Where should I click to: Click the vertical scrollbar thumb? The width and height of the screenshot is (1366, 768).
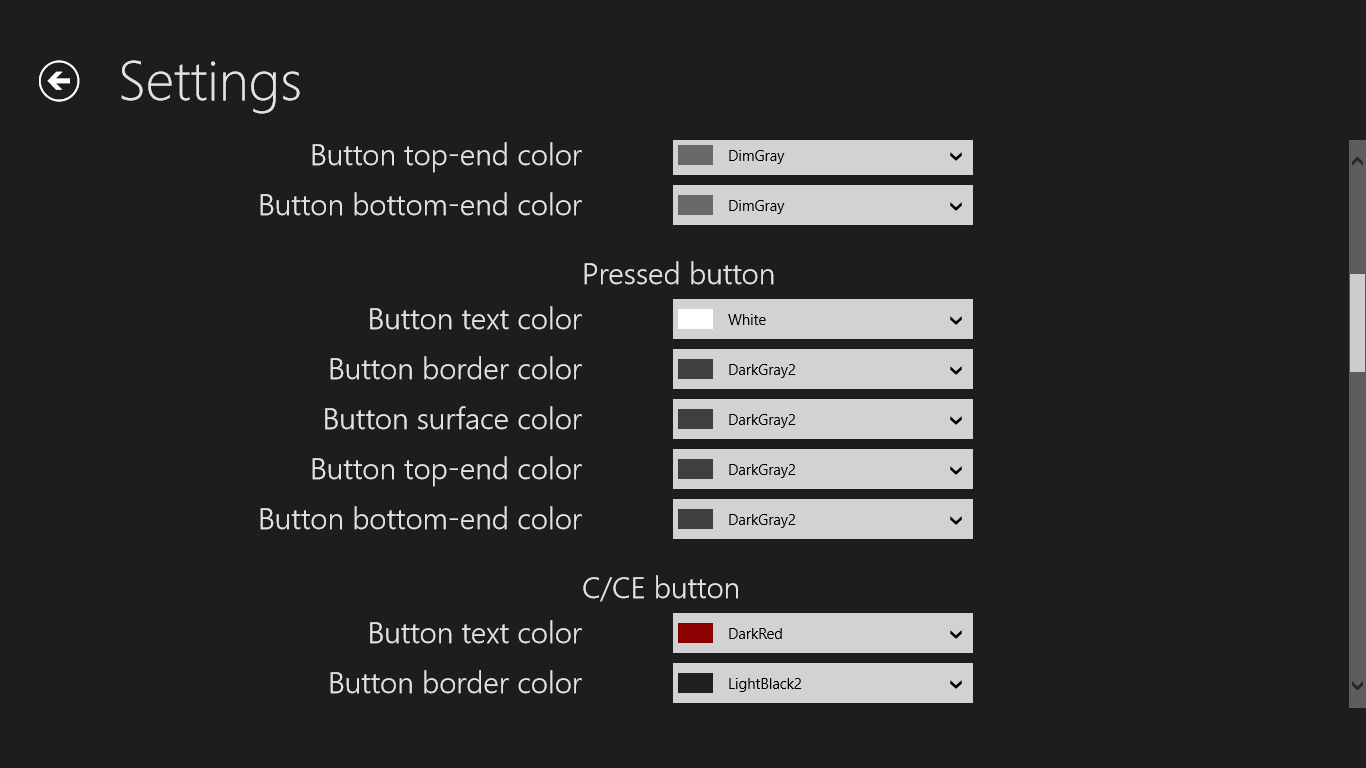coord(1357,322)
